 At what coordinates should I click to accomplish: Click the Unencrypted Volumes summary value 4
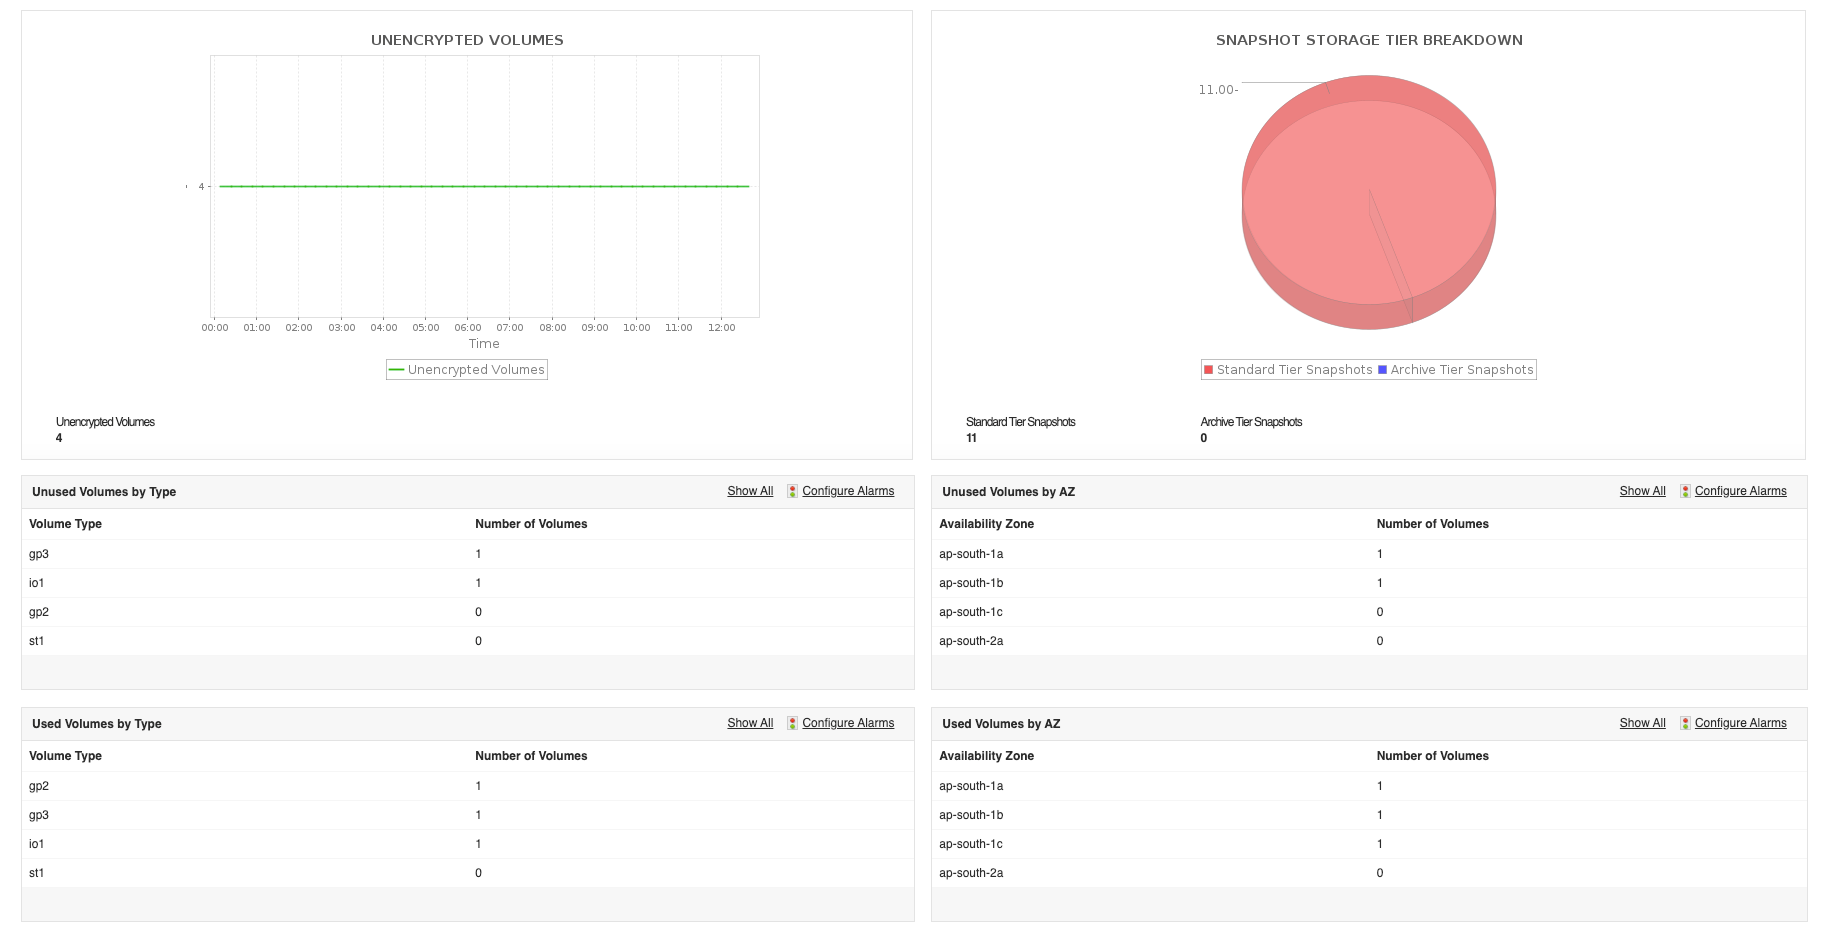click(x=59, y=438)
